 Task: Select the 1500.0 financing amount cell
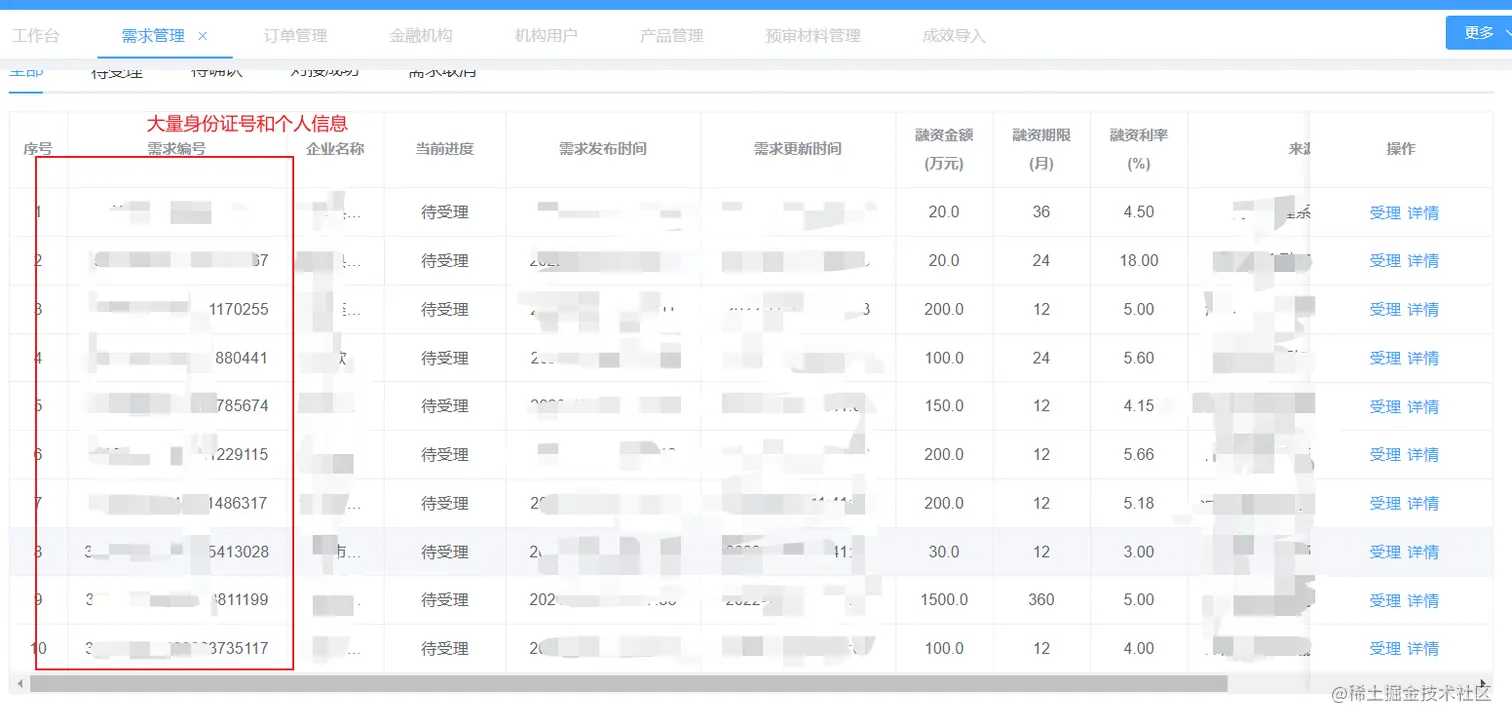944,600
